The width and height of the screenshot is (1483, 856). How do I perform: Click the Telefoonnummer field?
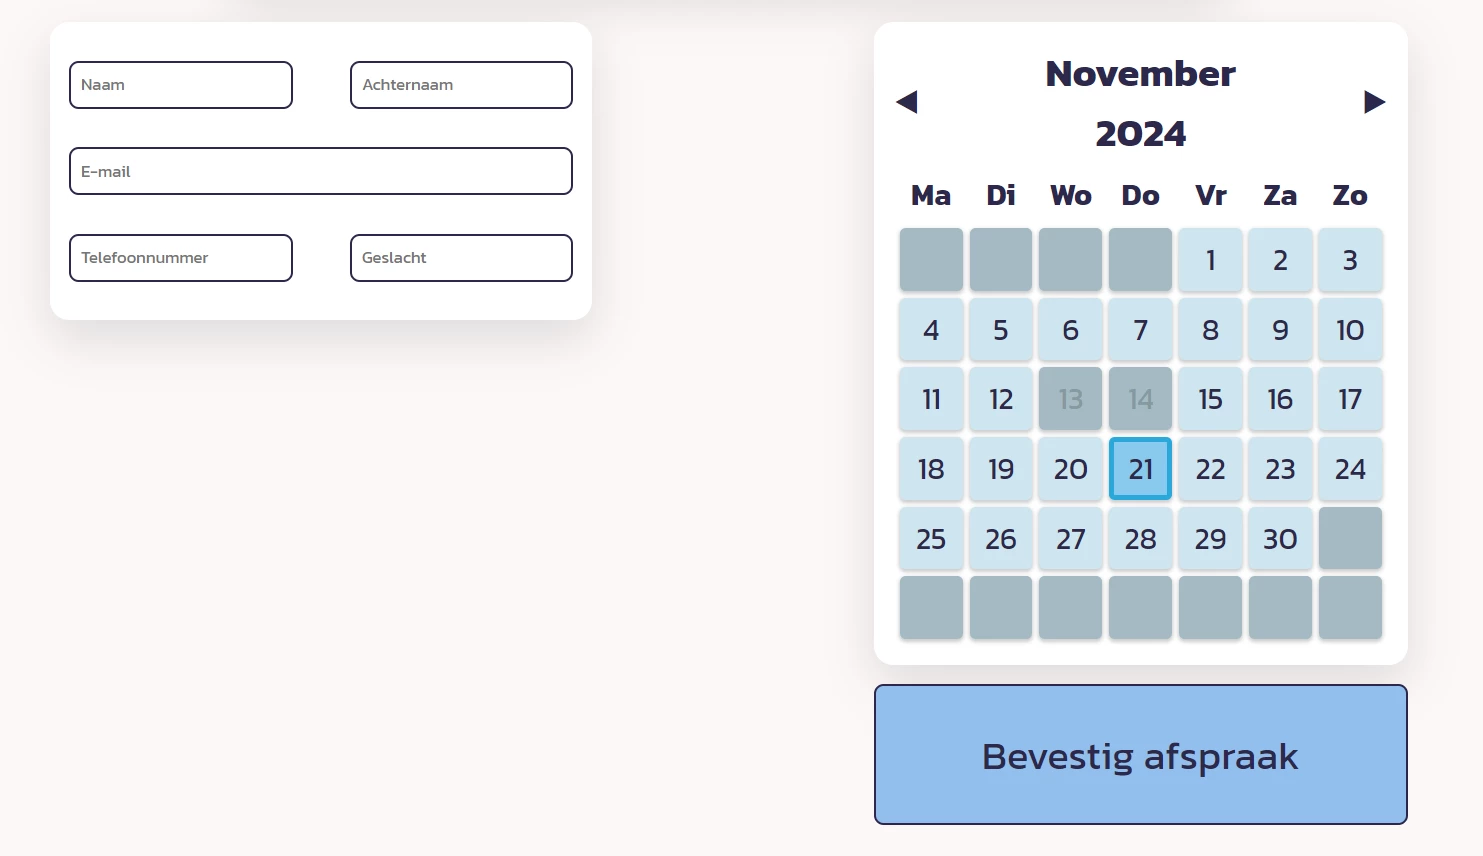click(x=181, y=258)
